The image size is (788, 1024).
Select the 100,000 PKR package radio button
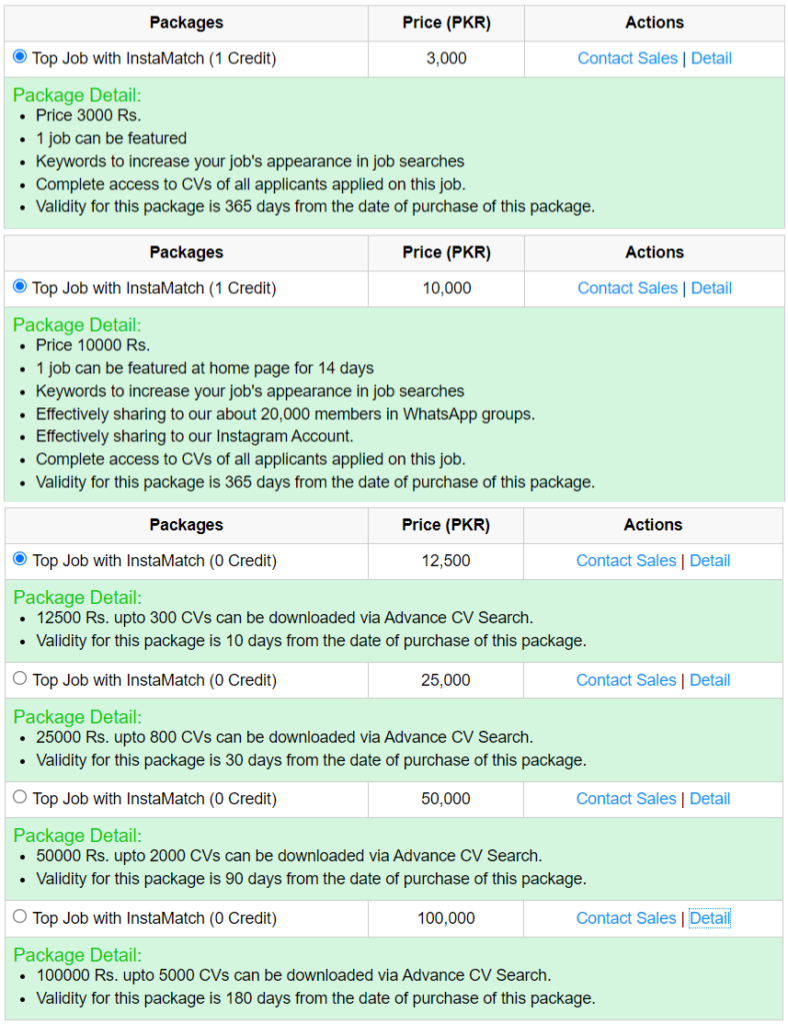click(19, 917)
